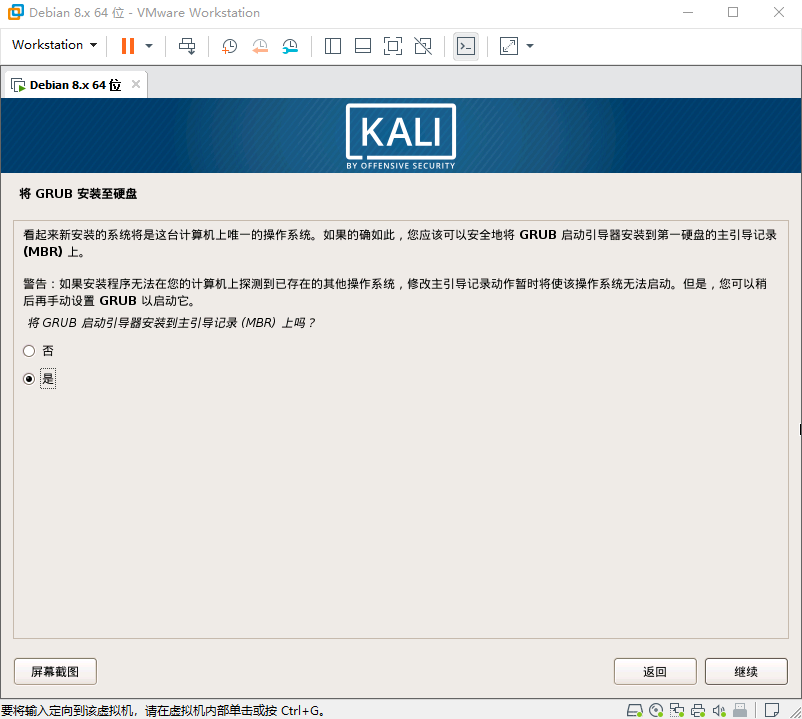Select the Debian 8.x 64 位 tab
This screenshot has width=802, height=719.
[x=75, y=85]
